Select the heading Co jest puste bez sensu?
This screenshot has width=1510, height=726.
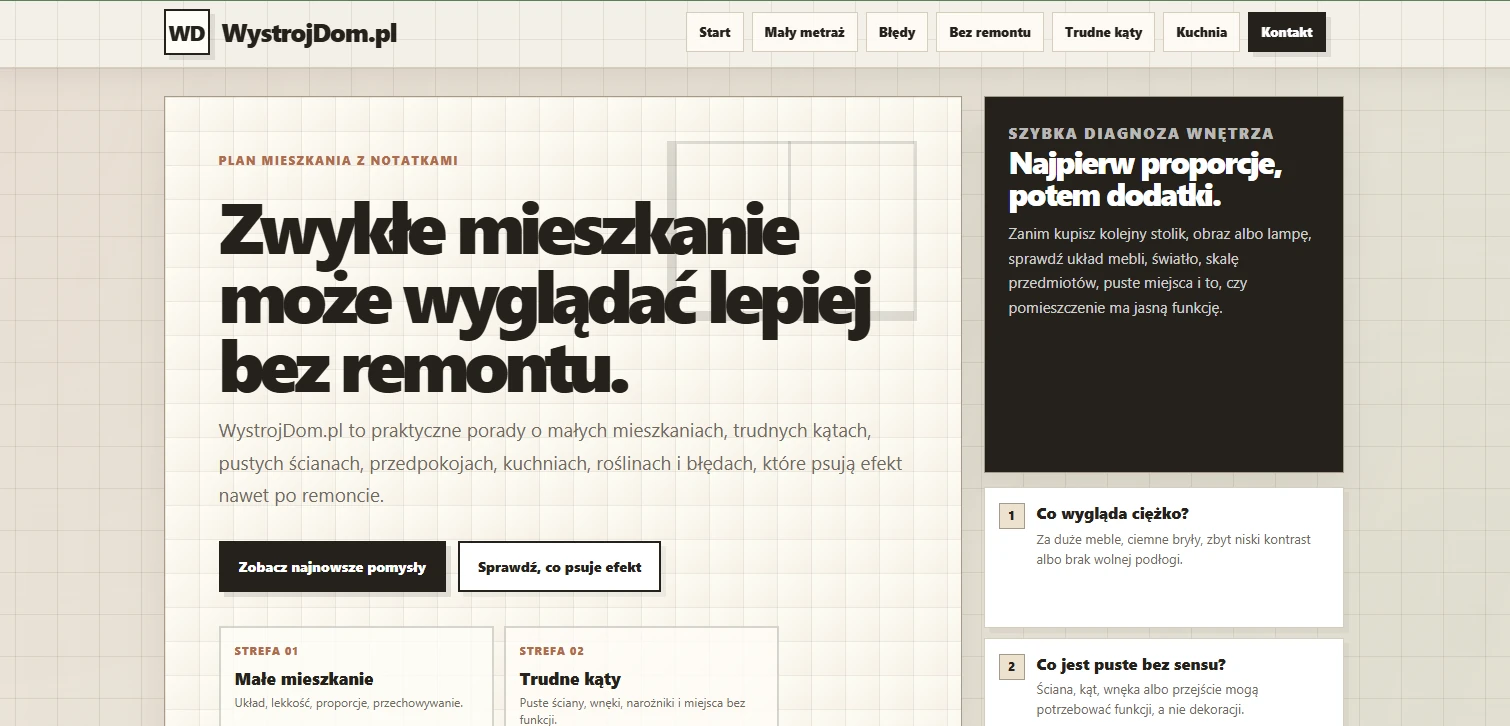pyautogui.click(x=1131, y=665)
